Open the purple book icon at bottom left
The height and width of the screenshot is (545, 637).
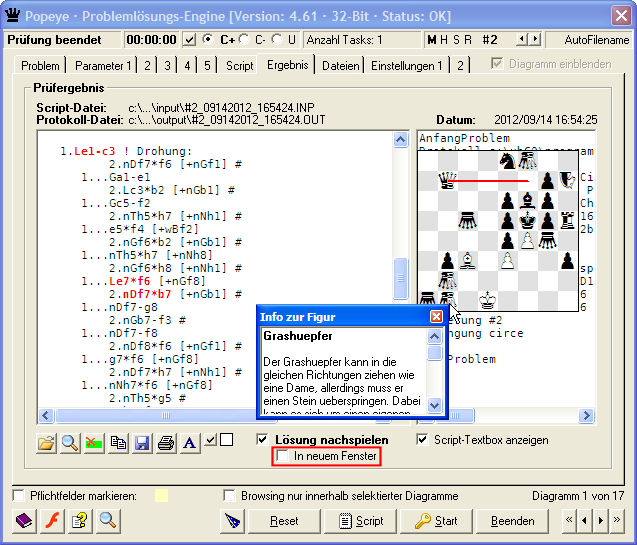(24, 521)
